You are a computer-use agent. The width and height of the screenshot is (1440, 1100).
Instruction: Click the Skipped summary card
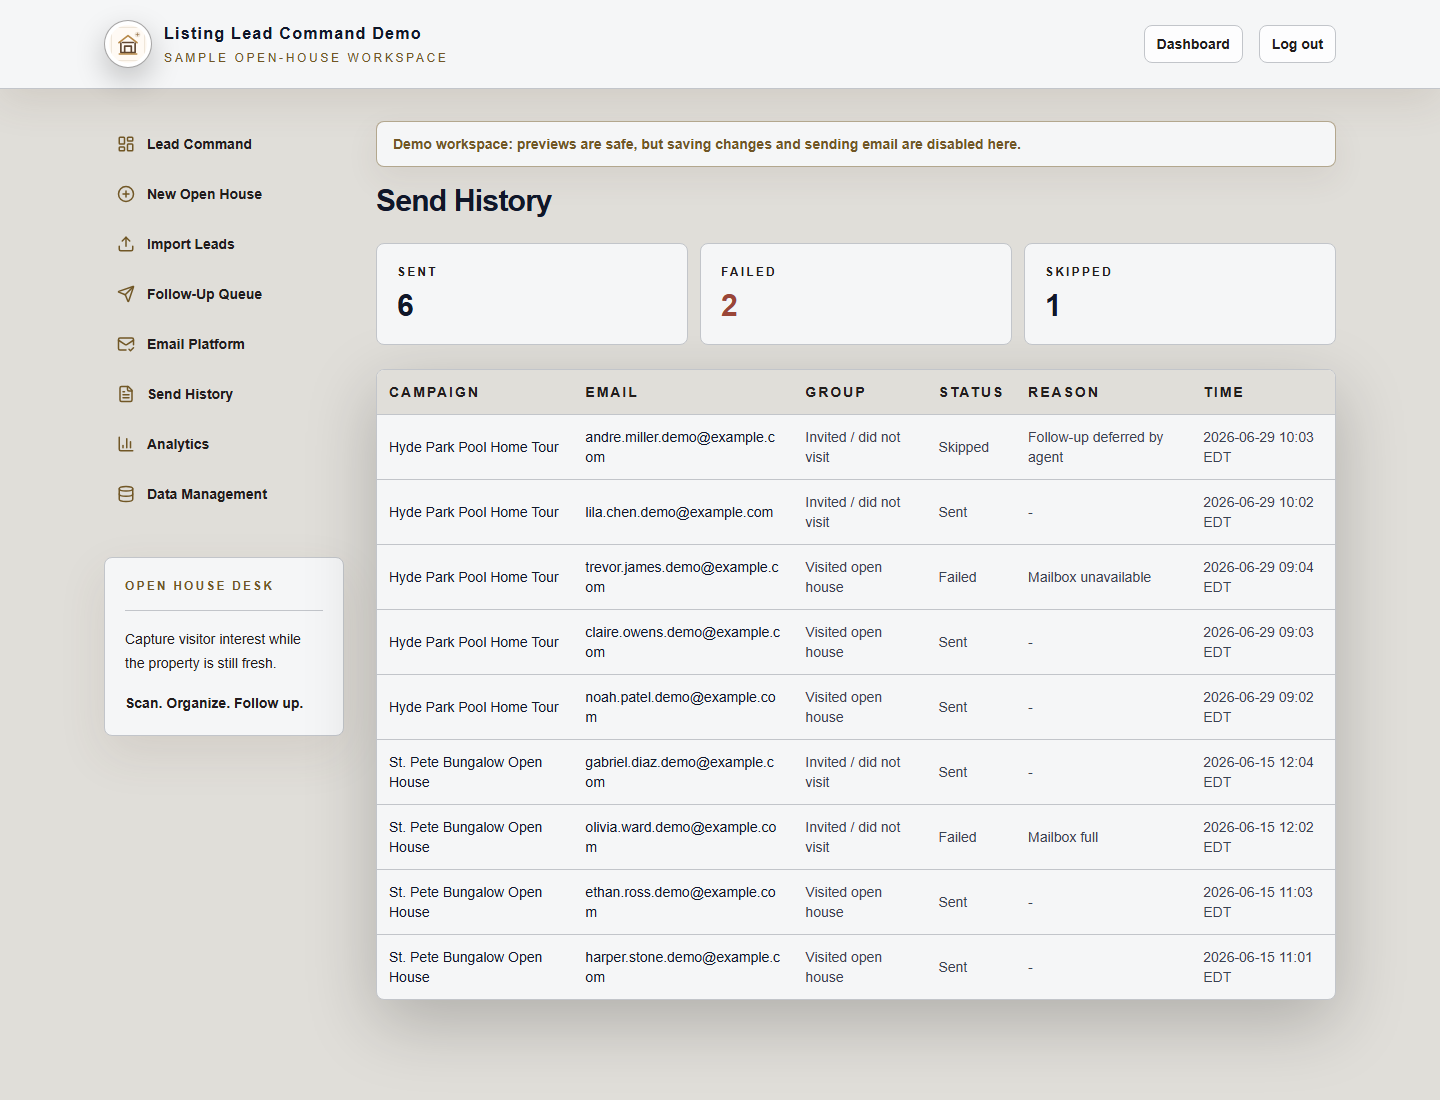click(x=1180, y=294)
